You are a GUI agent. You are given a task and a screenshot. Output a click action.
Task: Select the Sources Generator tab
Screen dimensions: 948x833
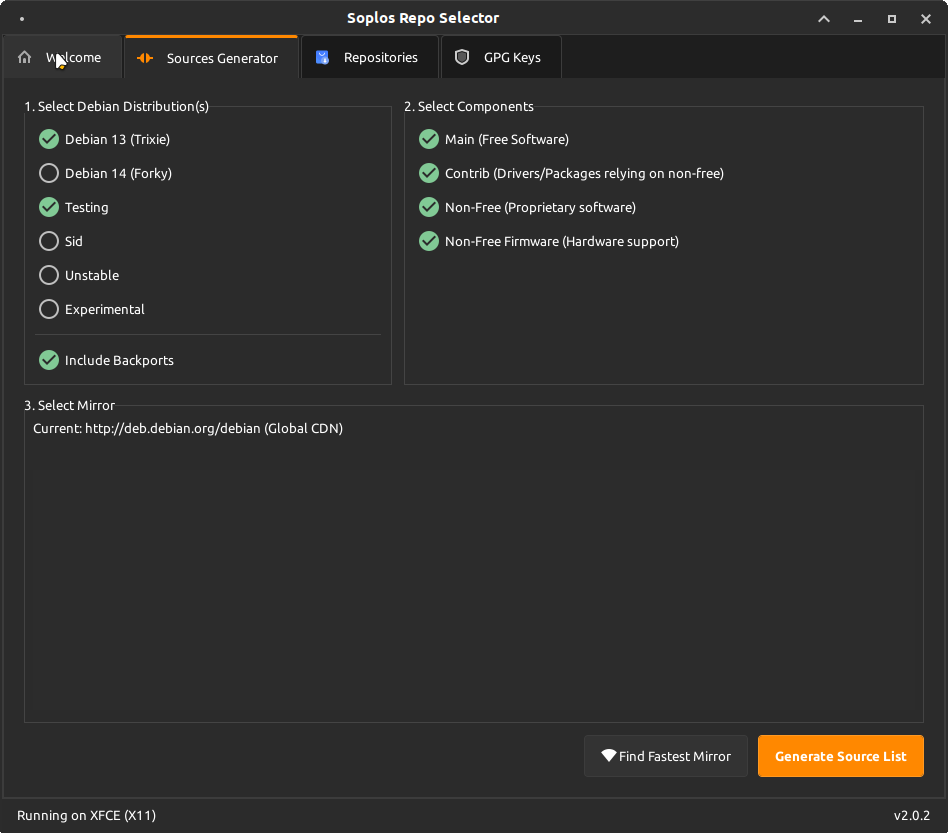coord(211,57)
